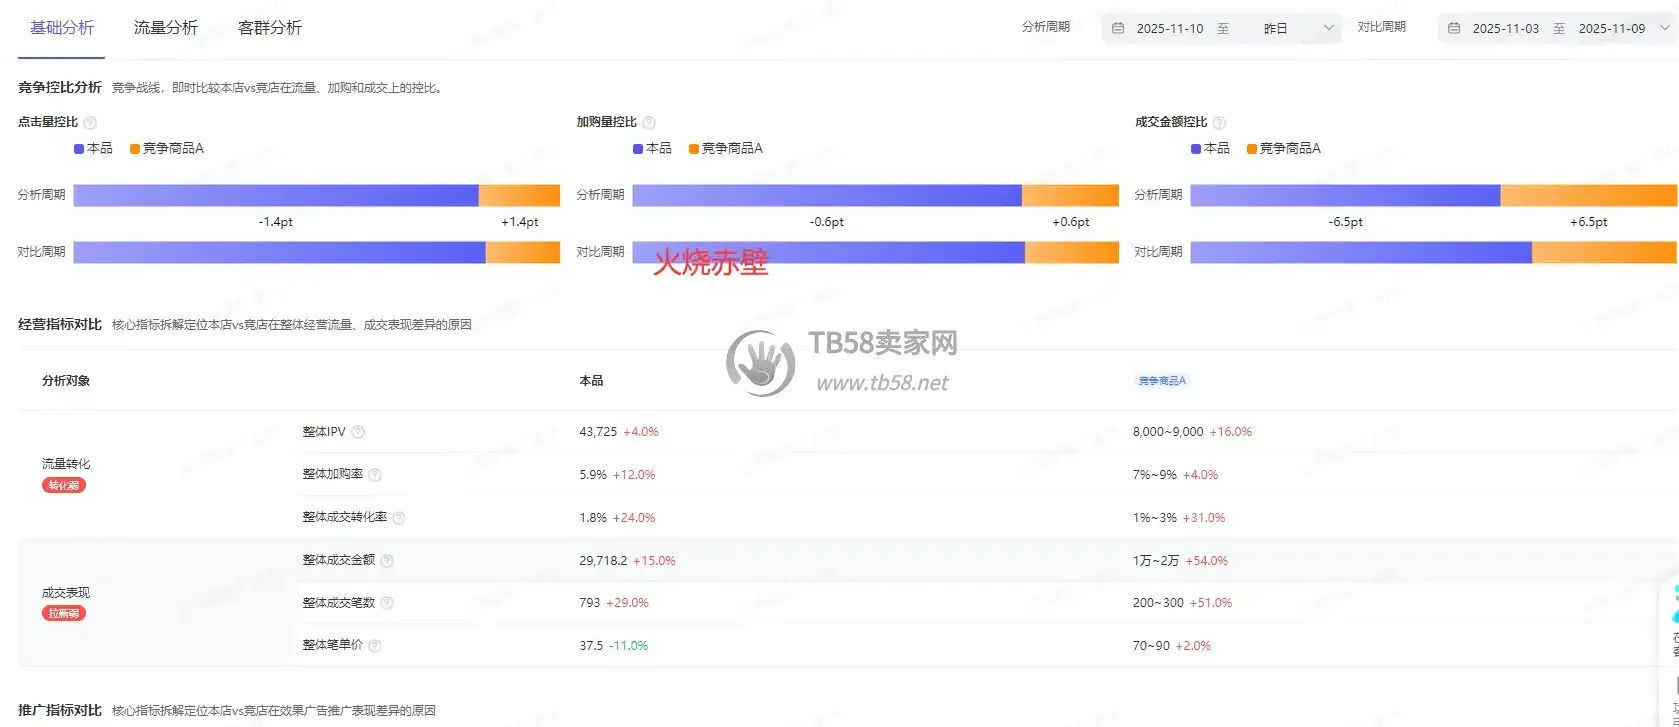Click help icon beside 整体成交笔数
This screenshot has height=727, width=1679.
(387, 603)
